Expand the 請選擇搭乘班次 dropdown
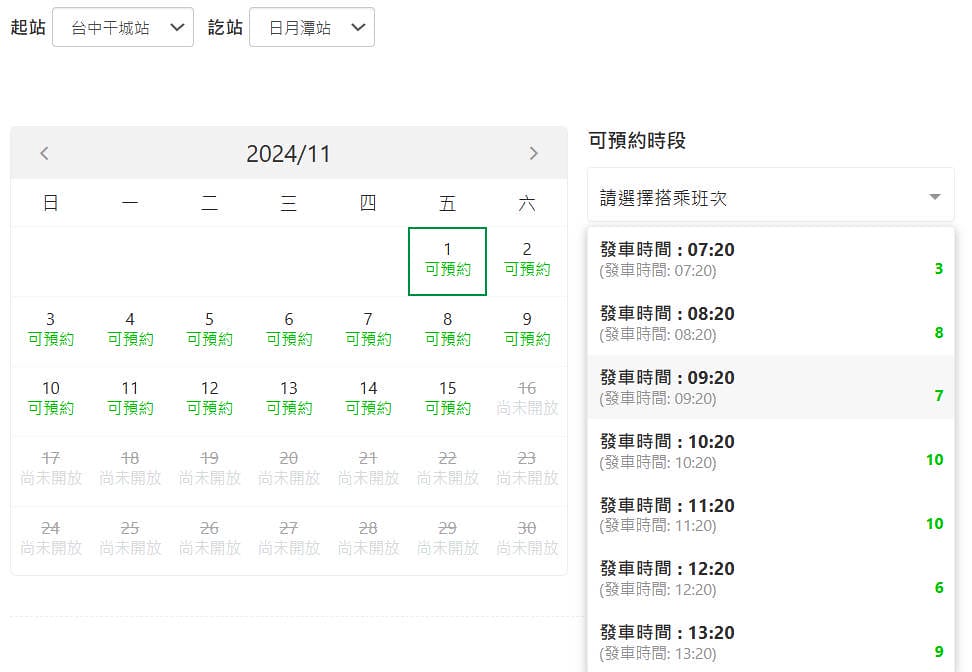 click(771, 197)
